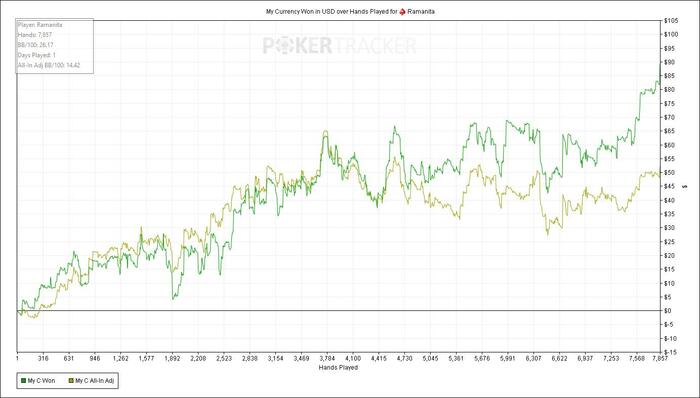Click the '5,381' x-axis tick label

pos(456,358)
